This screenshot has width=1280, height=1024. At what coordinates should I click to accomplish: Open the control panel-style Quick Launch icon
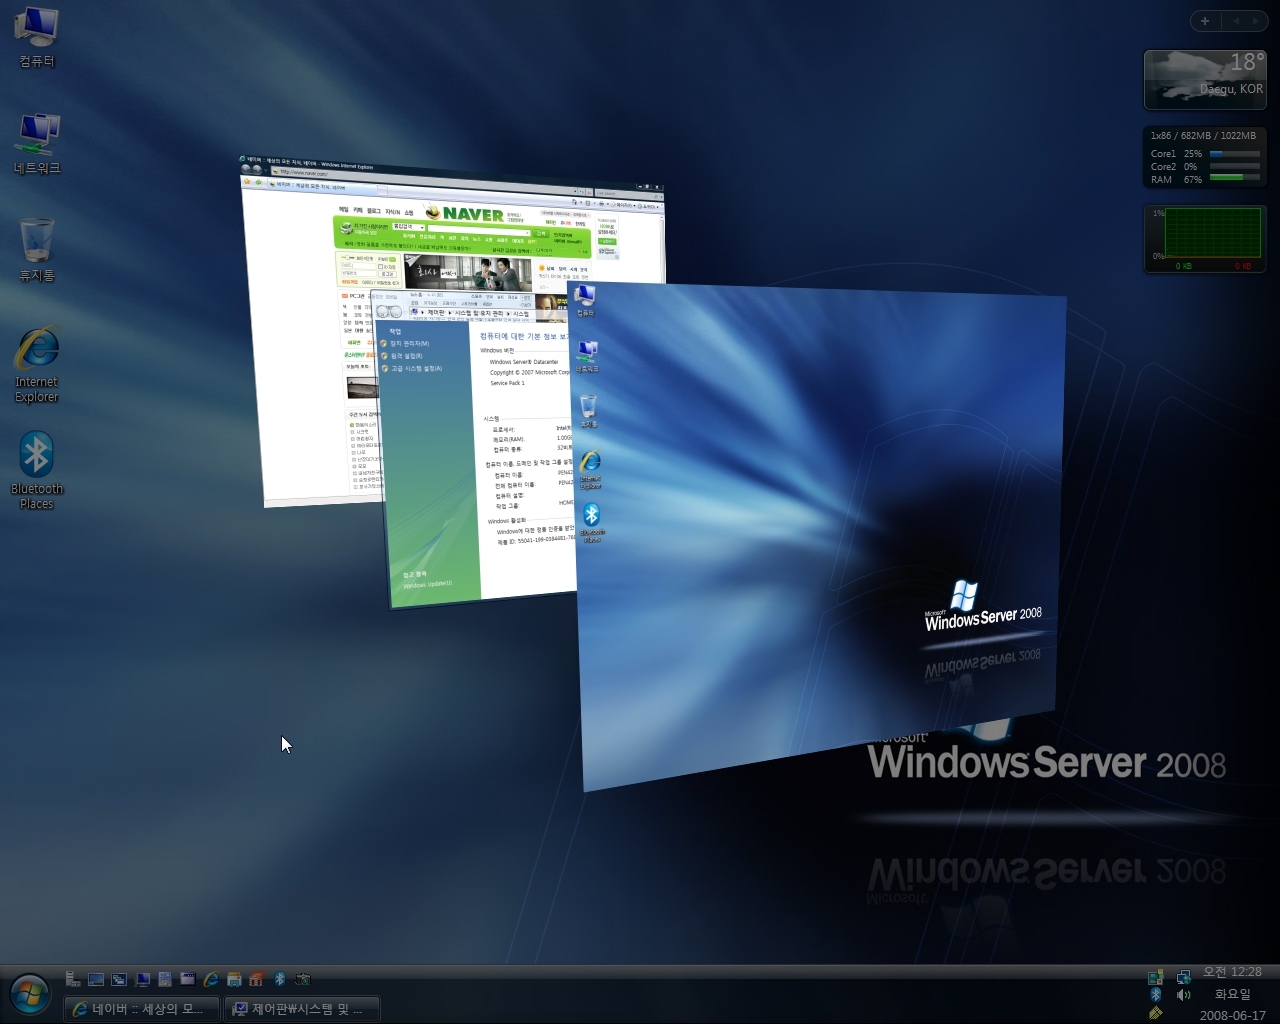click(165, 979)
